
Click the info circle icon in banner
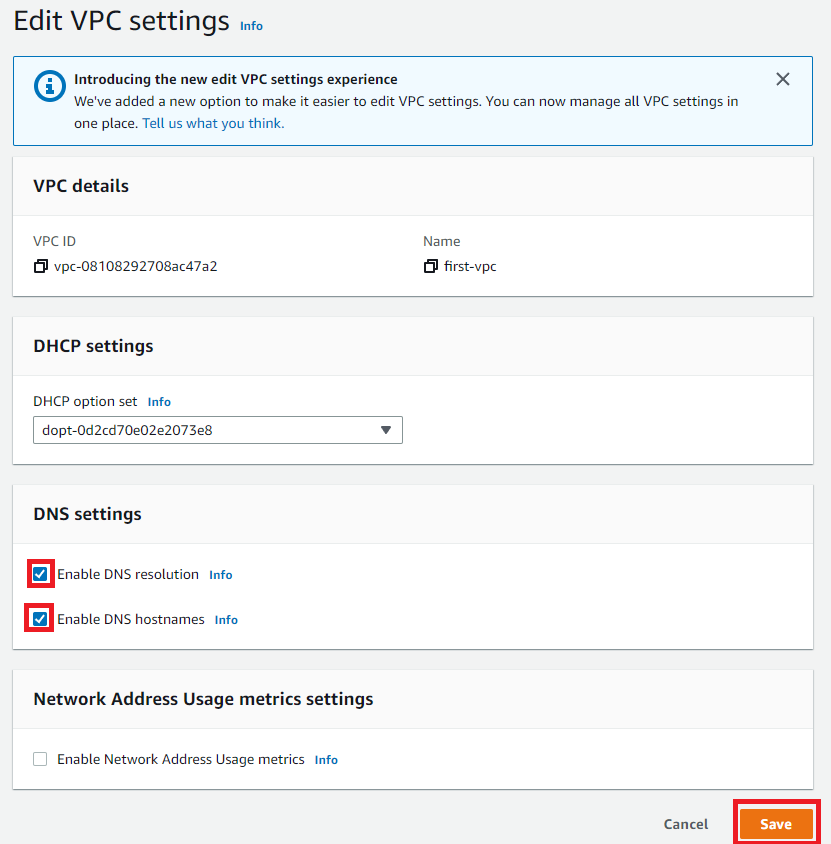50,86
